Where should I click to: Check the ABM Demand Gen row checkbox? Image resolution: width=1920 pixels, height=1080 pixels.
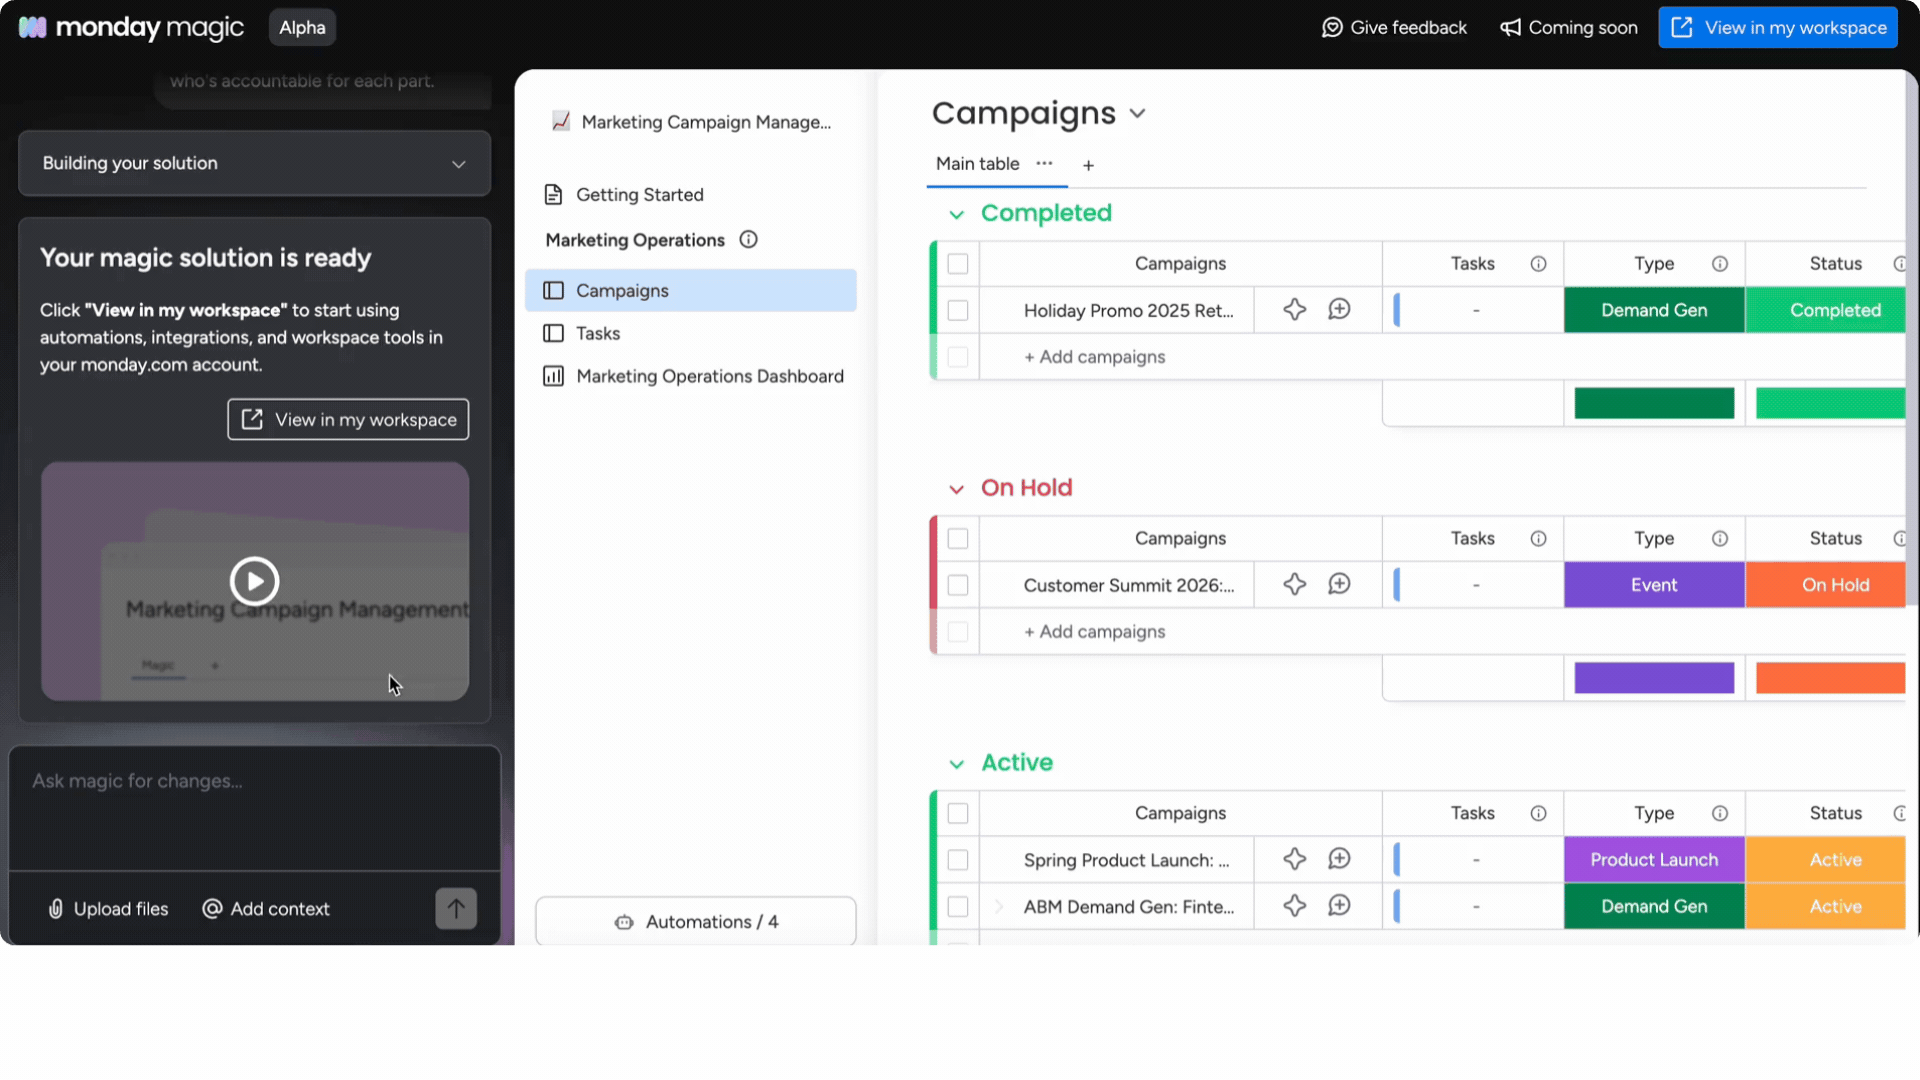[x=958, y=907]
